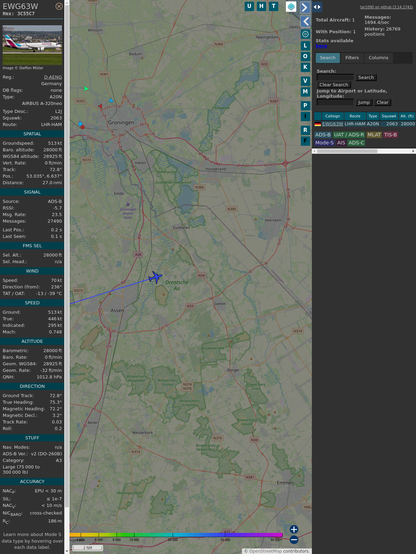This screenshot has height=554, width=416.
Task: Click the Jump button
Action: (364, 102)
